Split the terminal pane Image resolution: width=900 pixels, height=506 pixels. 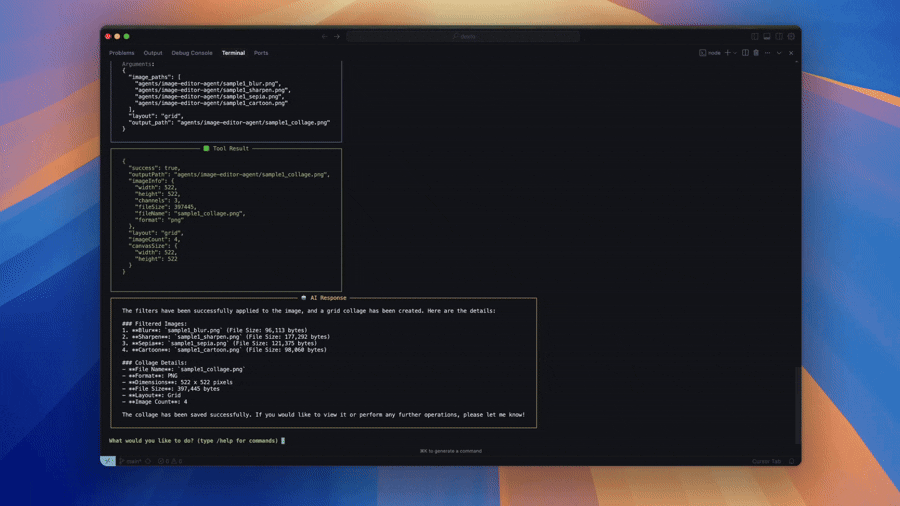pyautogui.click(x=745, y=53)
